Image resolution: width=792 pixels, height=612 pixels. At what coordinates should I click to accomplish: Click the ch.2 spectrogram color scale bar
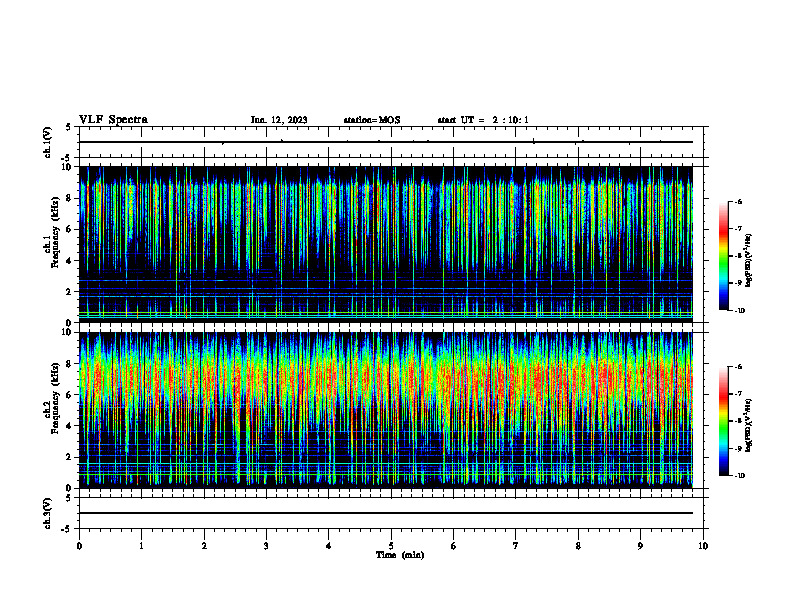(723, 421)
